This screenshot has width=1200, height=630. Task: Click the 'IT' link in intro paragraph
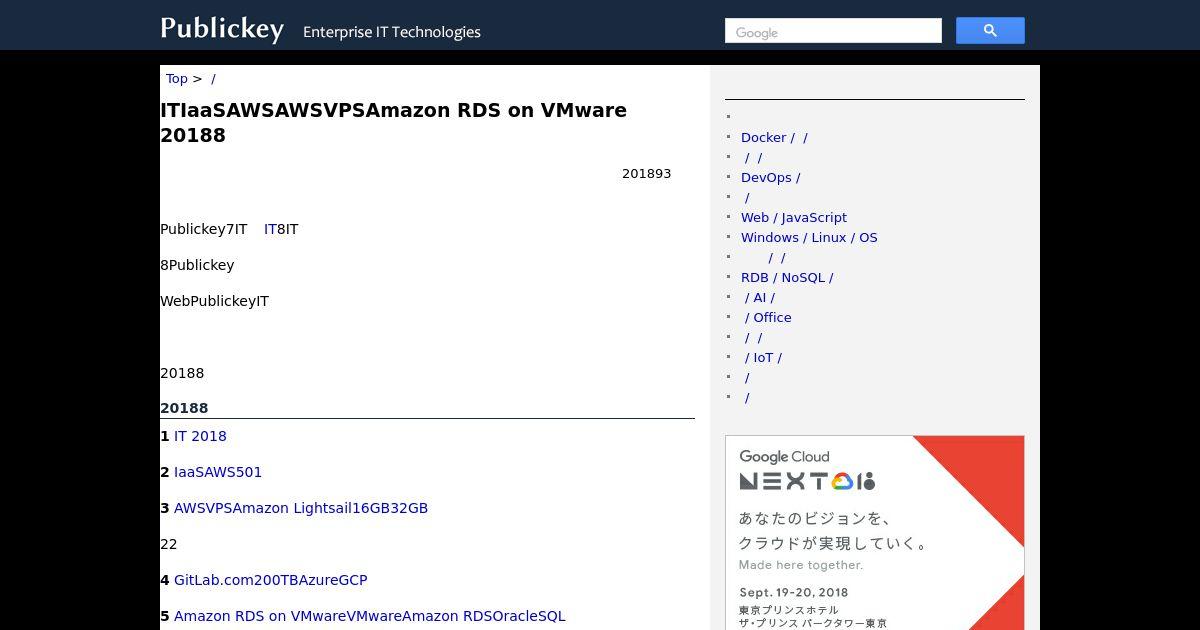(270, 229)
